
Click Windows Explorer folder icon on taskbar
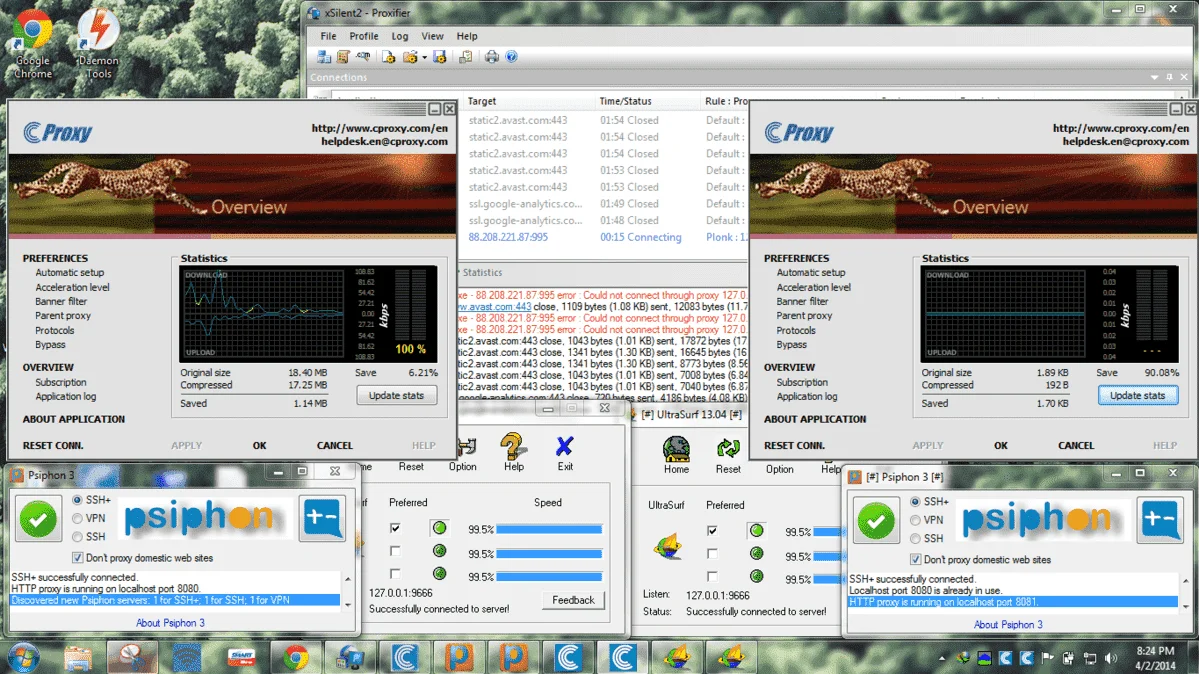(x=78, y=658)
